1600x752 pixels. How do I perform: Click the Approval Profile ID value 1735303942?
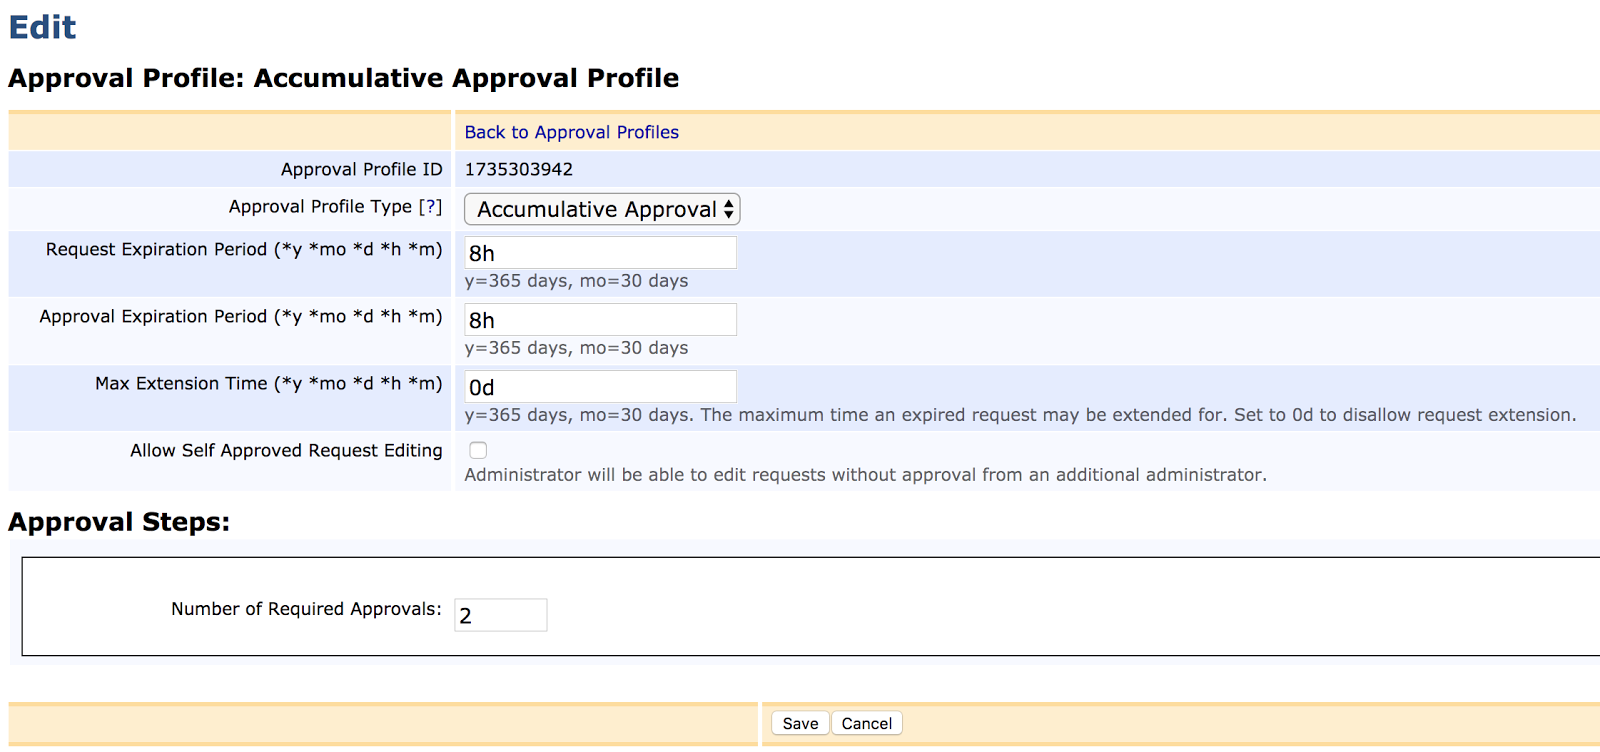pos(518,168)
